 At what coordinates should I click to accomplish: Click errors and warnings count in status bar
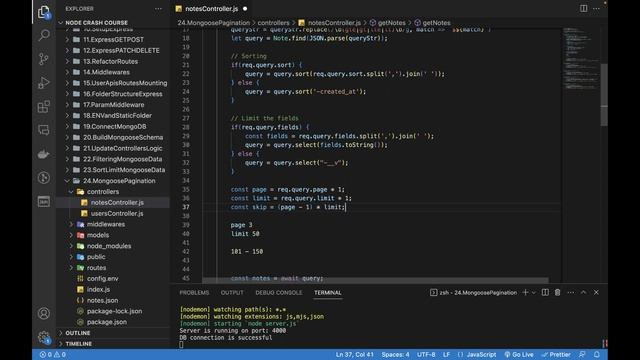click(x=52, y=354)
